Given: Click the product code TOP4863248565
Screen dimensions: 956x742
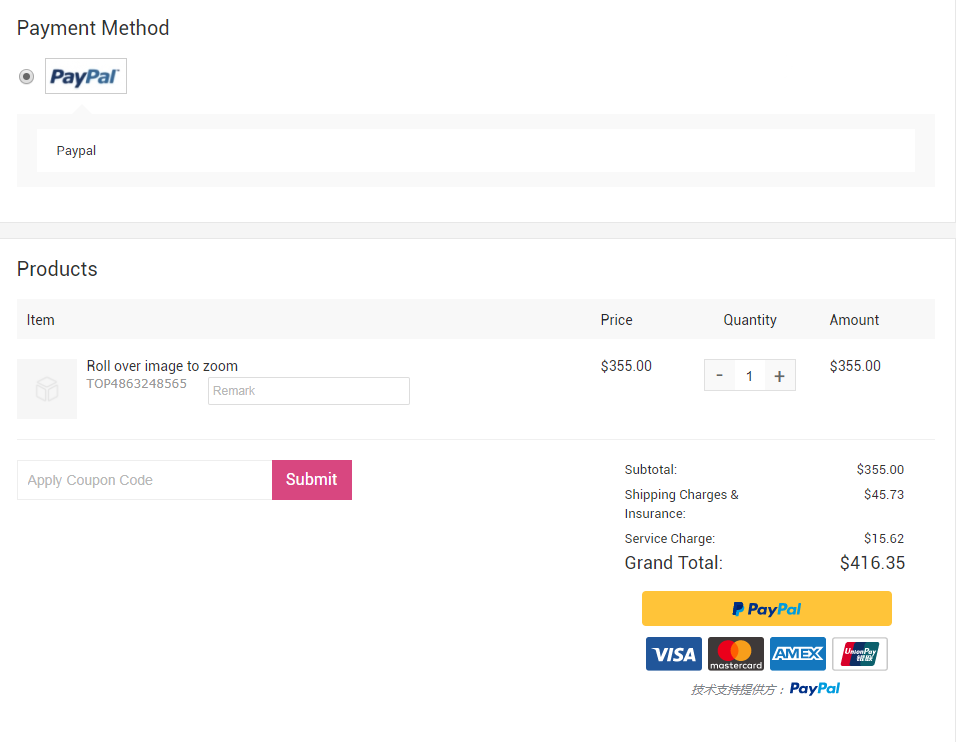Looking at the screenshot, I should pyautogui.click(x=137, y=383).
